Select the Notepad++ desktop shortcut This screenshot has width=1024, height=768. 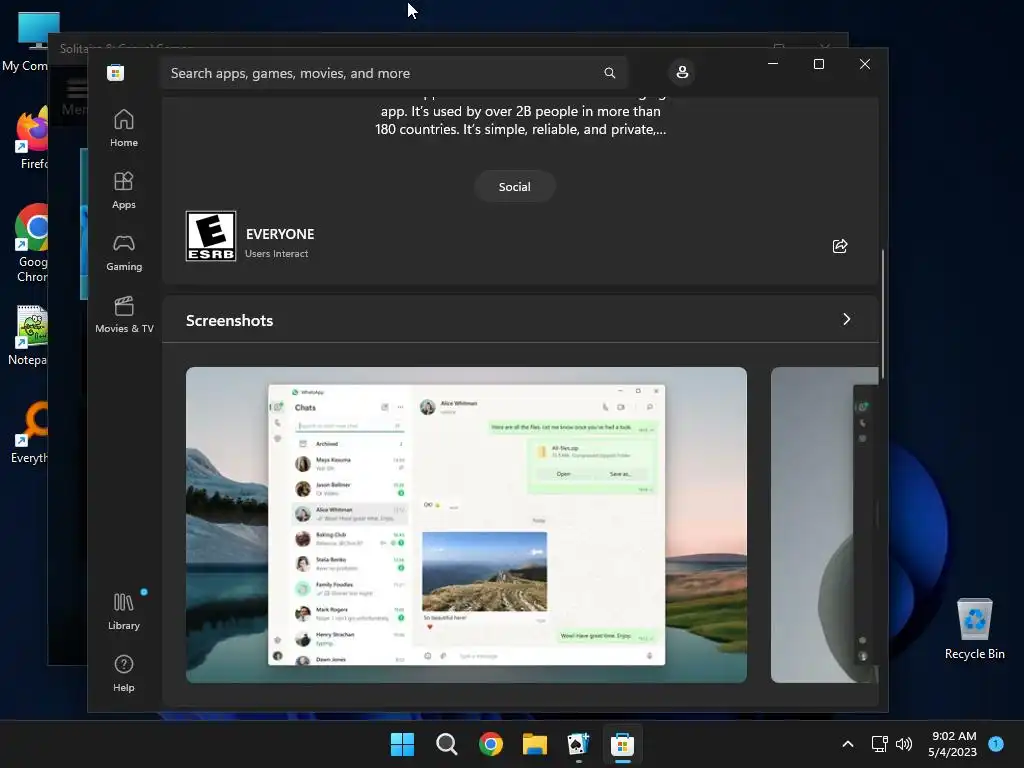click(x=29, y=336)
